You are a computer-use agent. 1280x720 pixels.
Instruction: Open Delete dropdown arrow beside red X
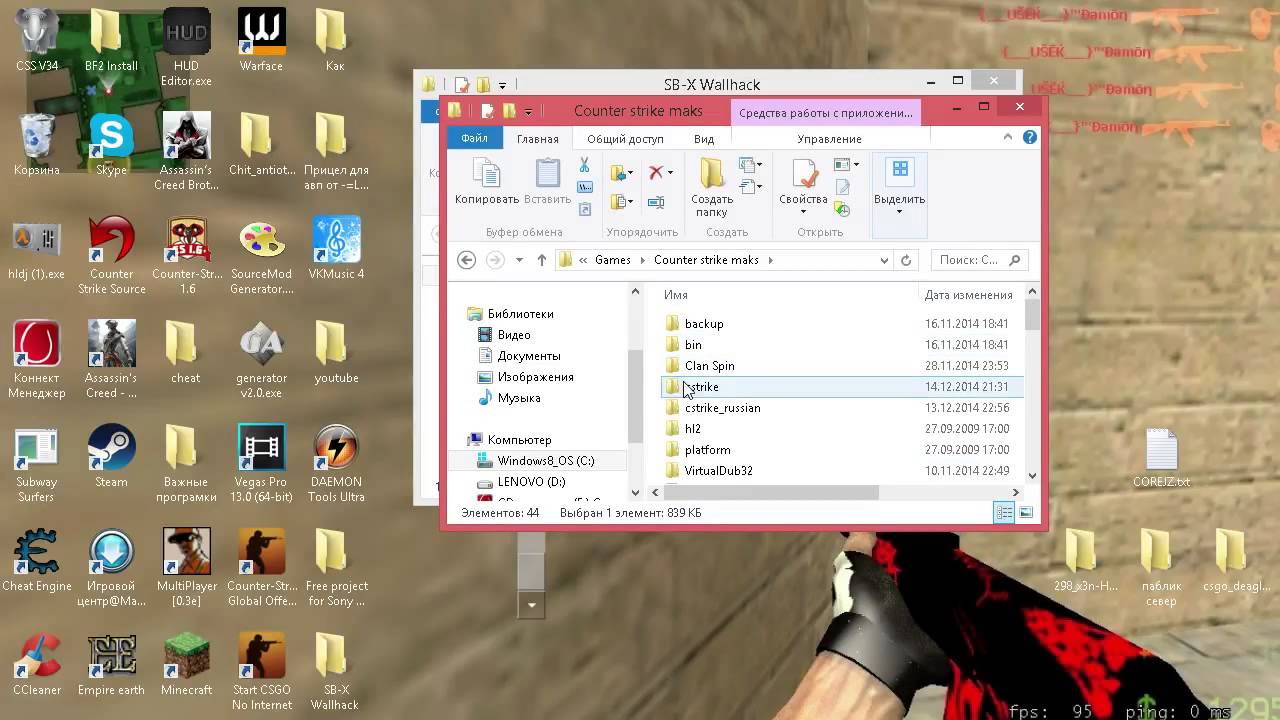(x=670, y=173)
